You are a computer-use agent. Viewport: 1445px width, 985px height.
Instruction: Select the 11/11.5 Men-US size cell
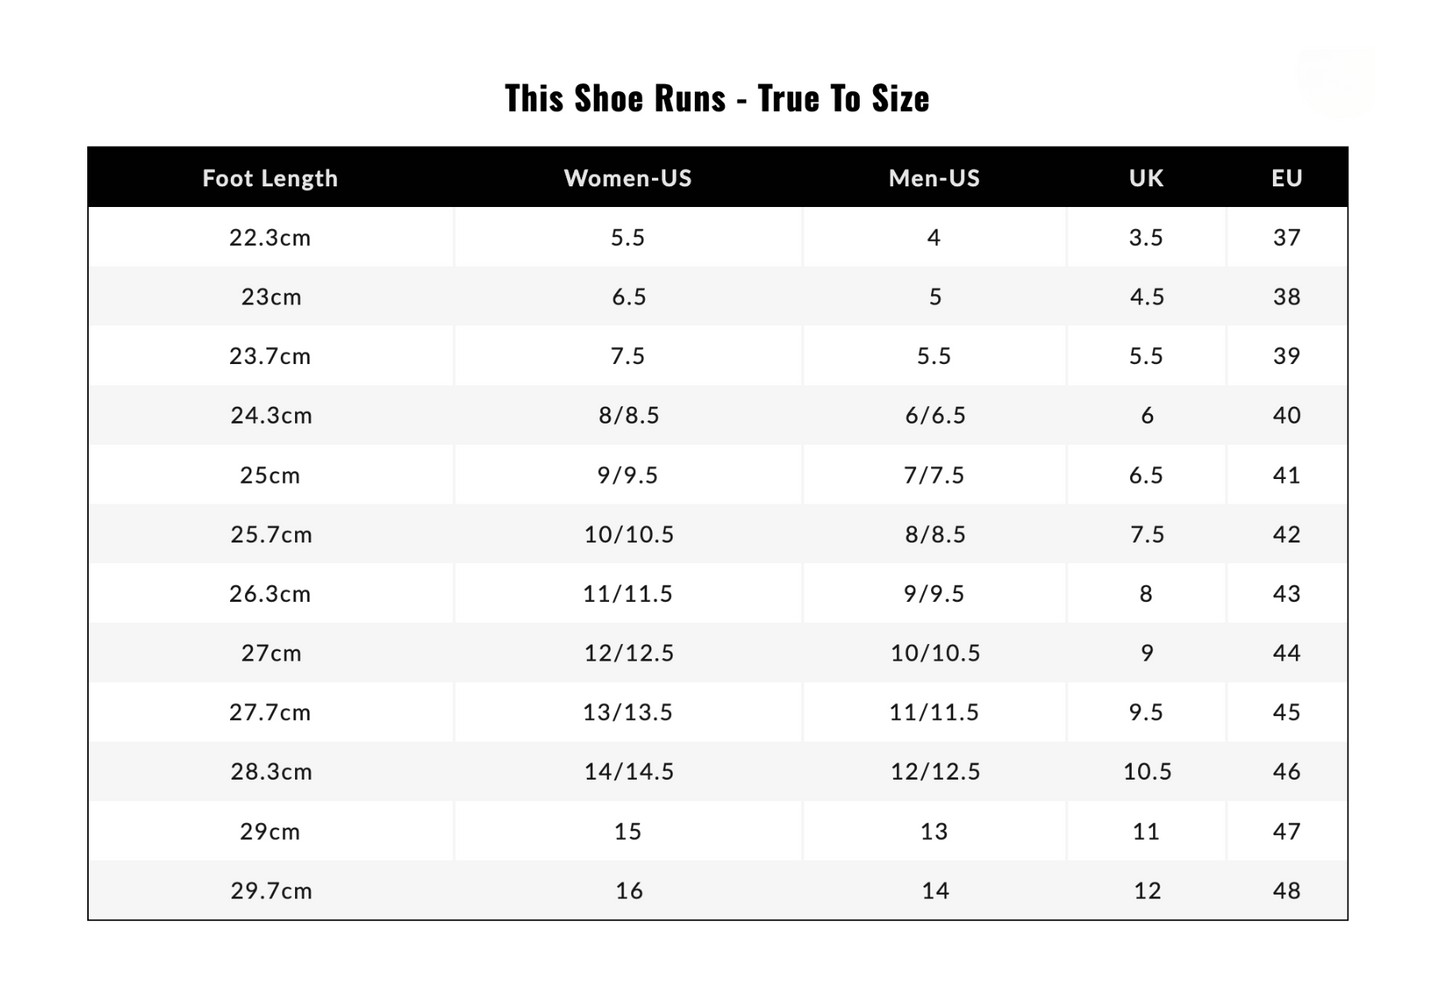click(934, 713)
